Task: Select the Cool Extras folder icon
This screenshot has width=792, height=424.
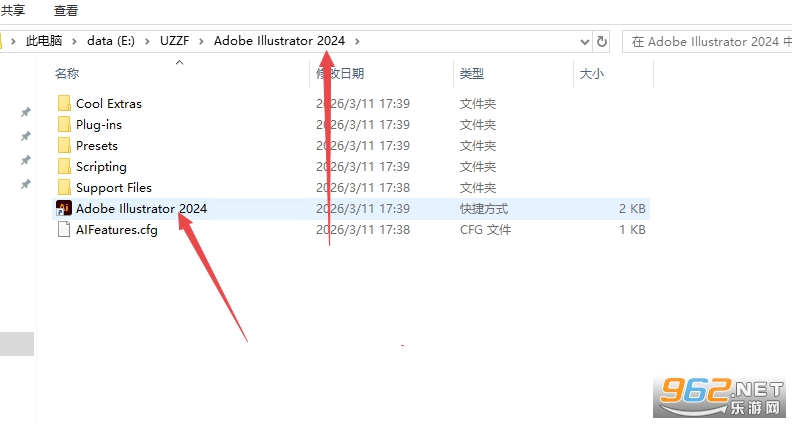Action: [64, 104]
